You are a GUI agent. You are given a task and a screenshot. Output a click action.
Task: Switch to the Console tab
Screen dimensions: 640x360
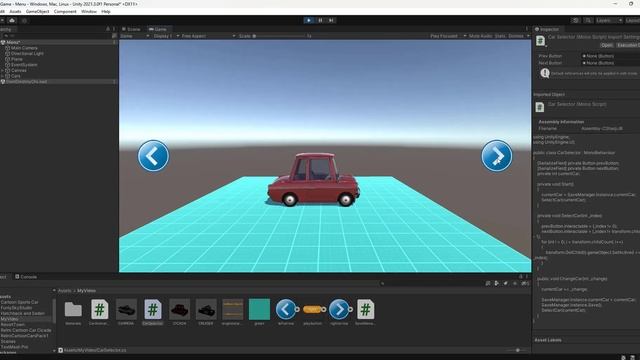[x=26, y=276]
